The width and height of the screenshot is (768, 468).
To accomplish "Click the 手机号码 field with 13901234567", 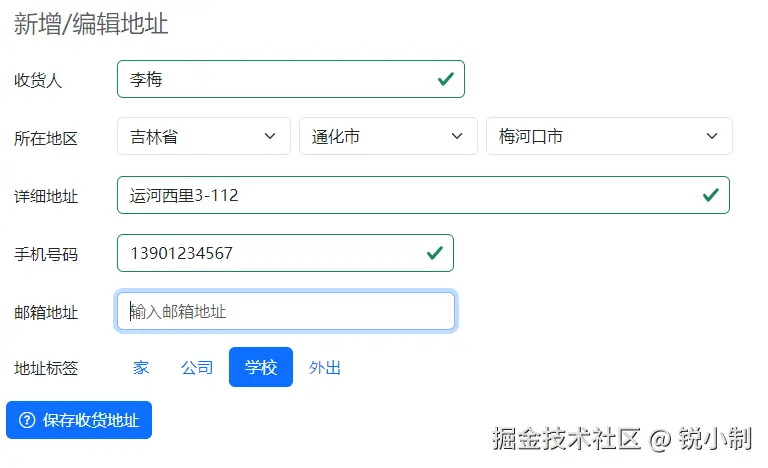I will (270, 253).
